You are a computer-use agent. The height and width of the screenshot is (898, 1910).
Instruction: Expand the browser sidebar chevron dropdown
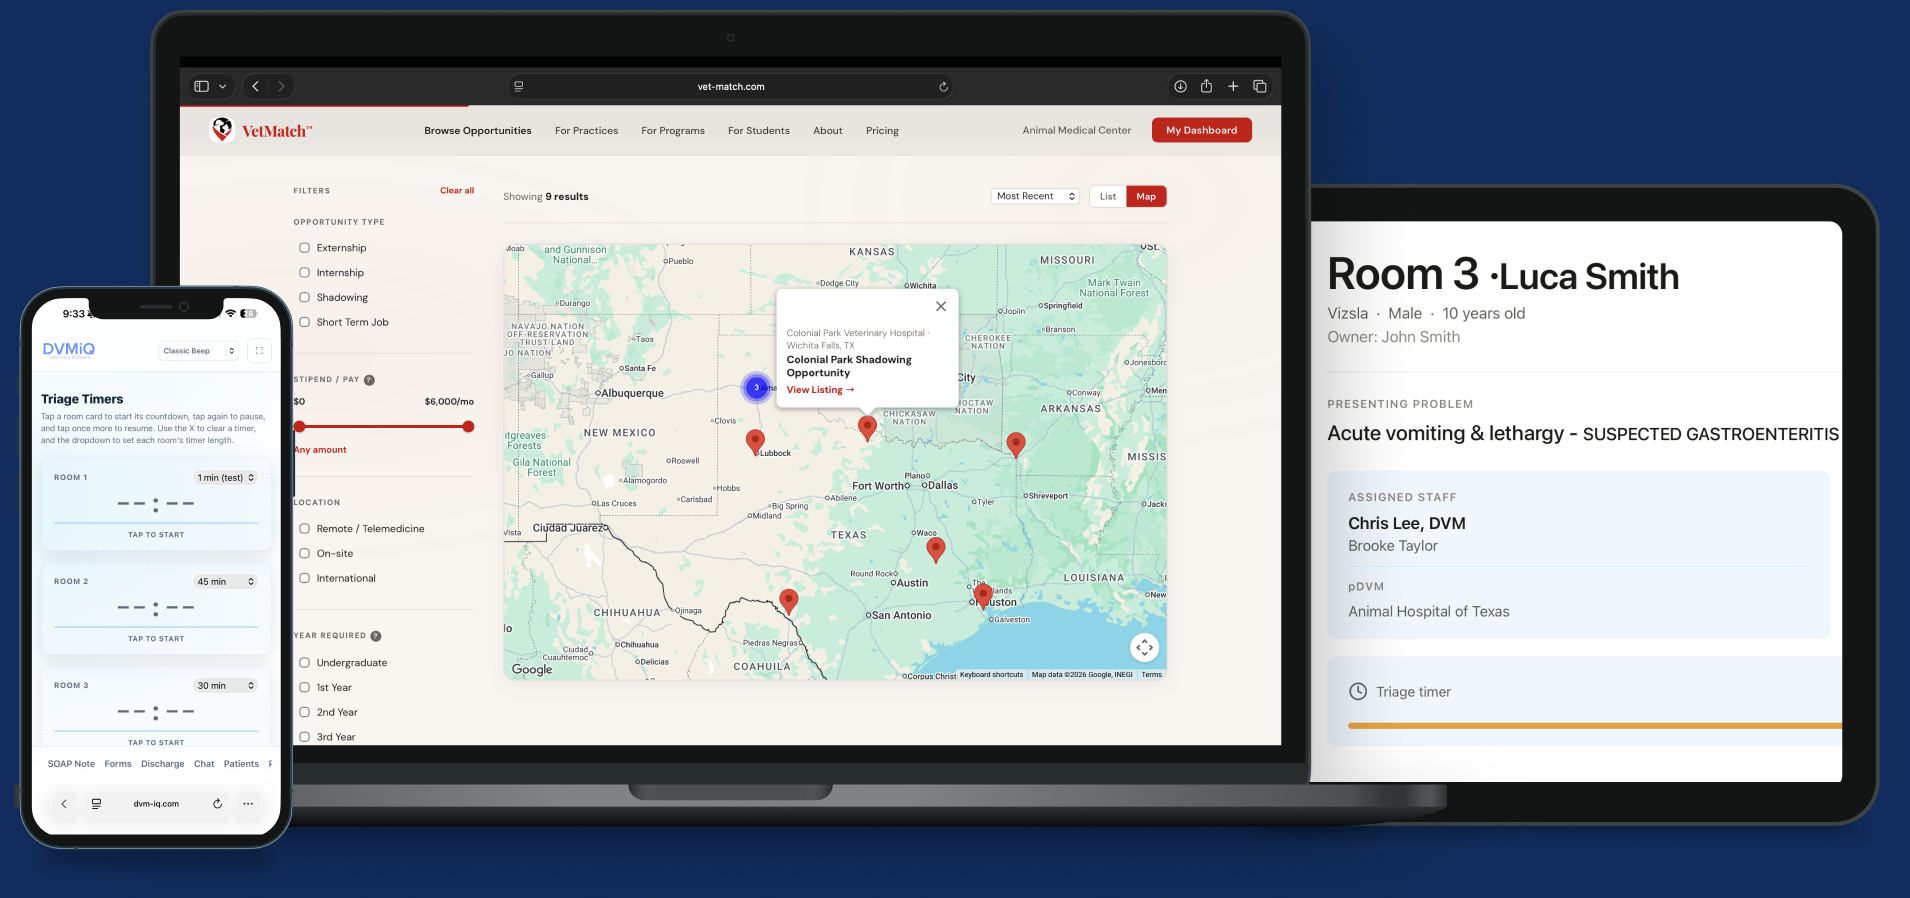click(x=222, y=86)
